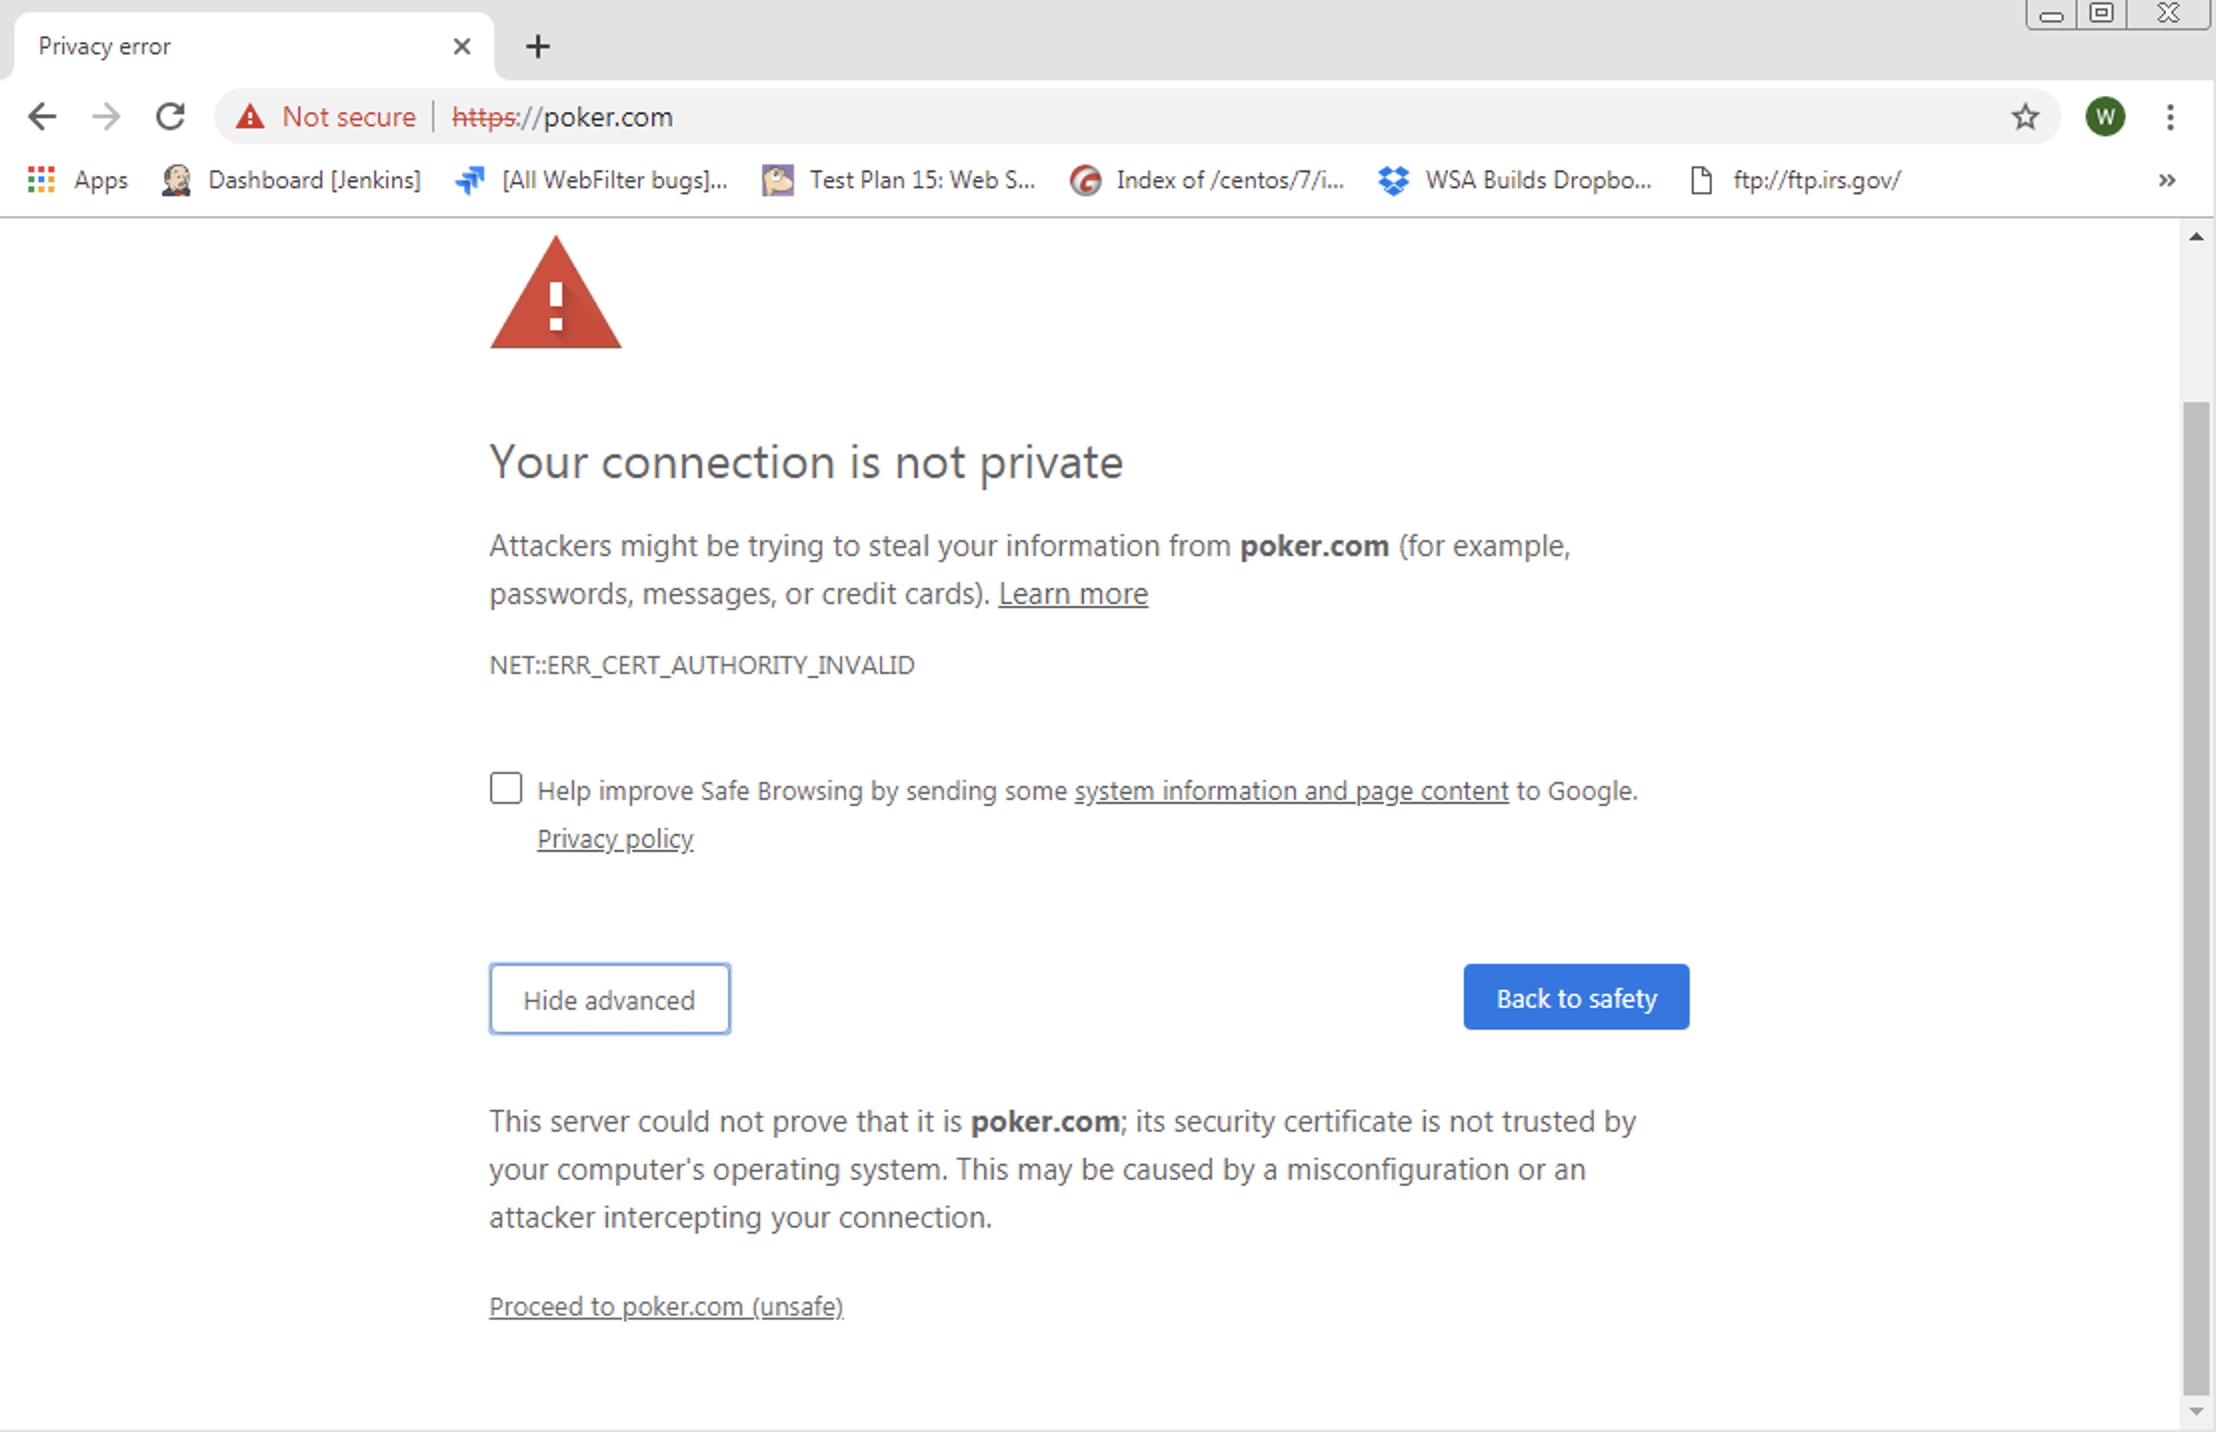Open the Chrome three-dot menu
The image size is (2216, 1432).
pyautogui.click(x=2170, y=117)
